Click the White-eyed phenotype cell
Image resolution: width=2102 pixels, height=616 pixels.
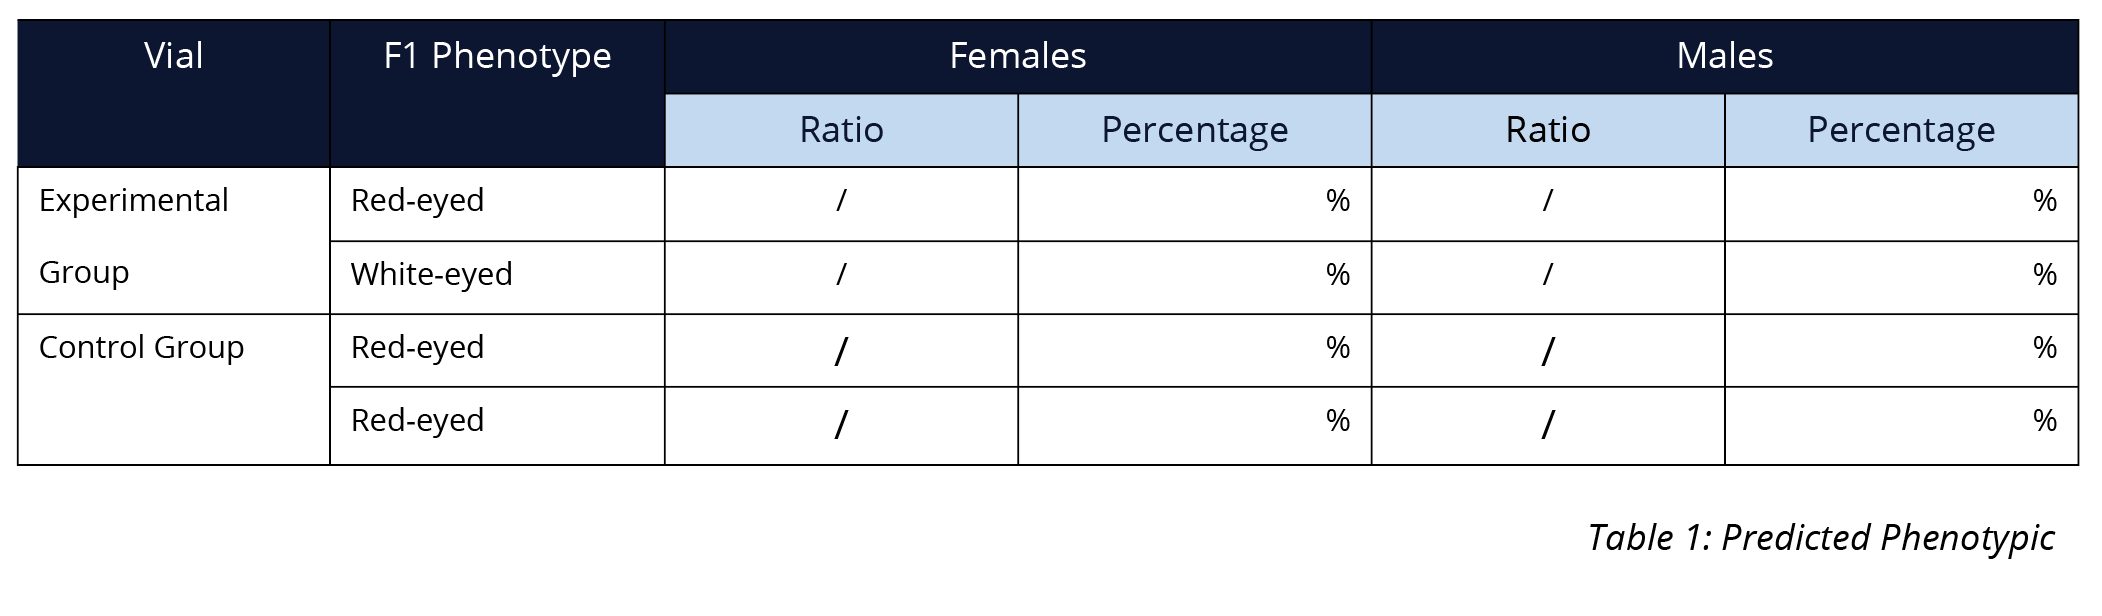coord(497,277)
